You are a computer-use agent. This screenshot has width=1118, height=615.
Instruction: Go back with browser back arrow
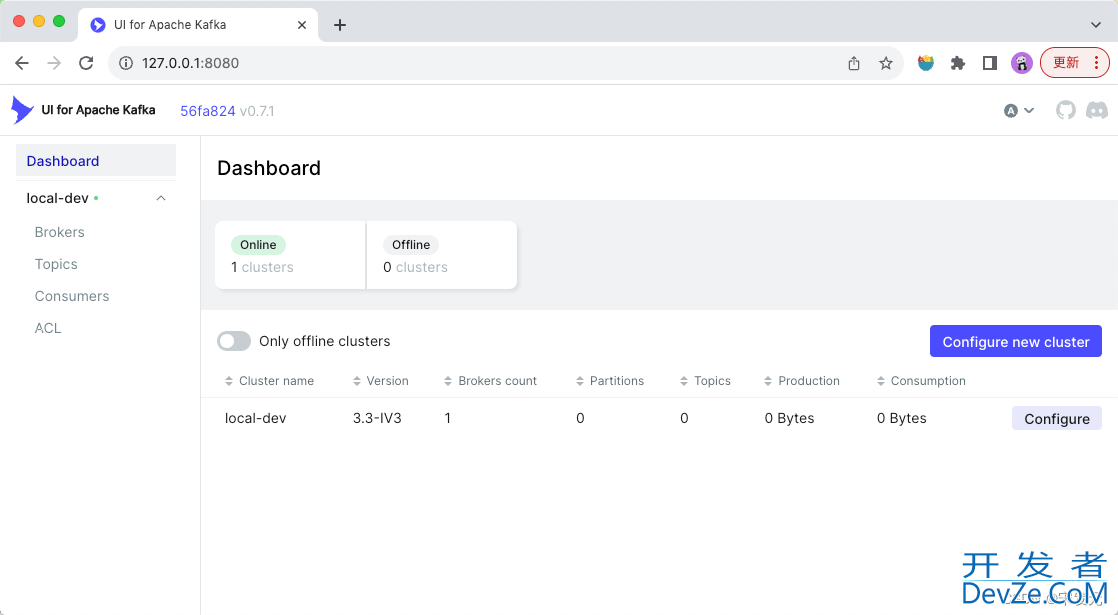[x=22, y=63]
